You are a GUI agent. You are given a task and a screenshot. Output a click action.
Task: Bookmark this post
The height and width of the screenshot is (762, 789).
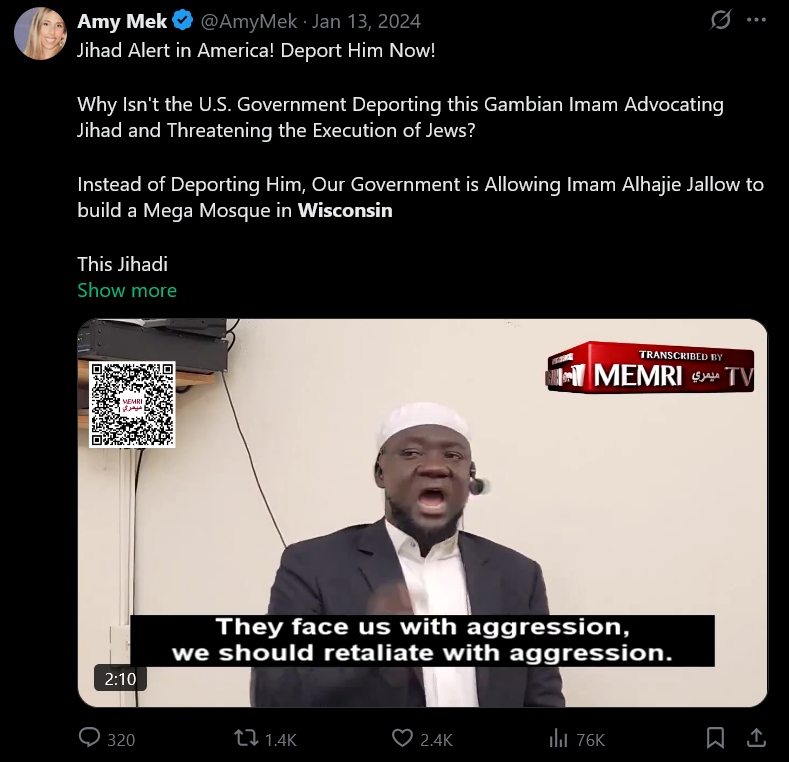pyautogui.click(x=715, y=738)
